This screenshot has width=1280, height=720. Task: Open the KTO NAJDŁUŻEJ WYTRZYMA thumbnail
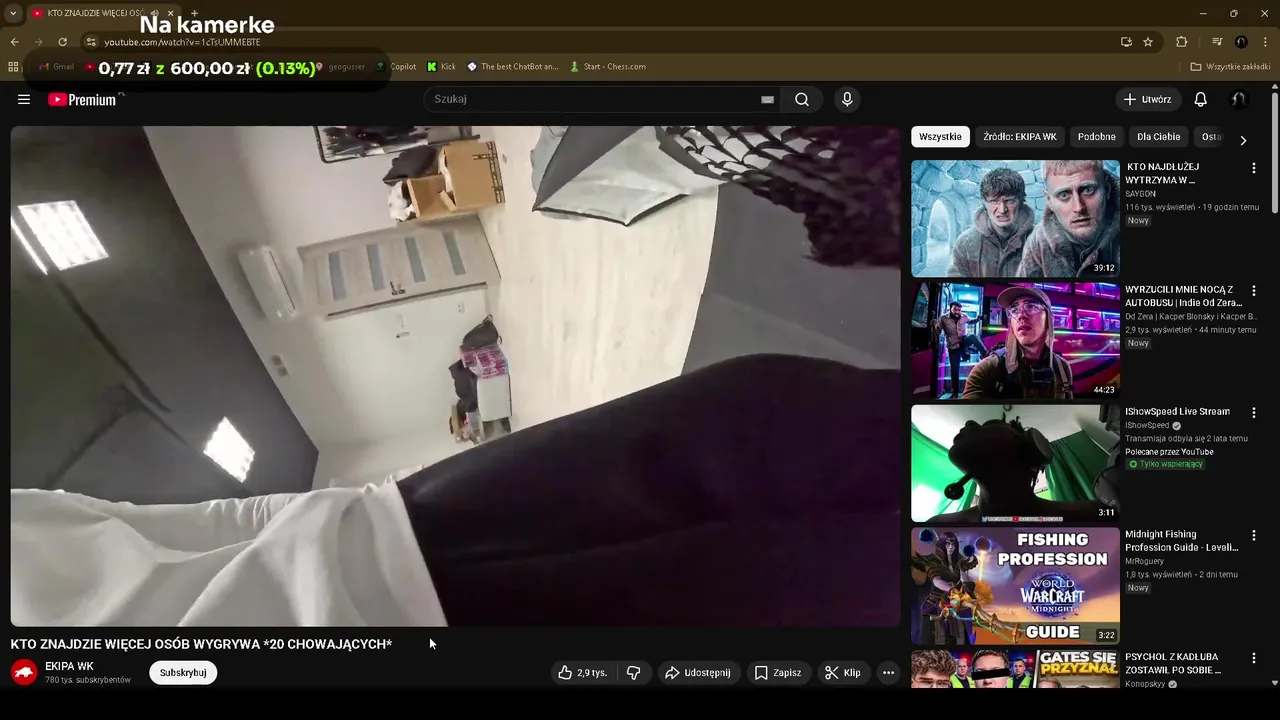tap(1015, 218)
